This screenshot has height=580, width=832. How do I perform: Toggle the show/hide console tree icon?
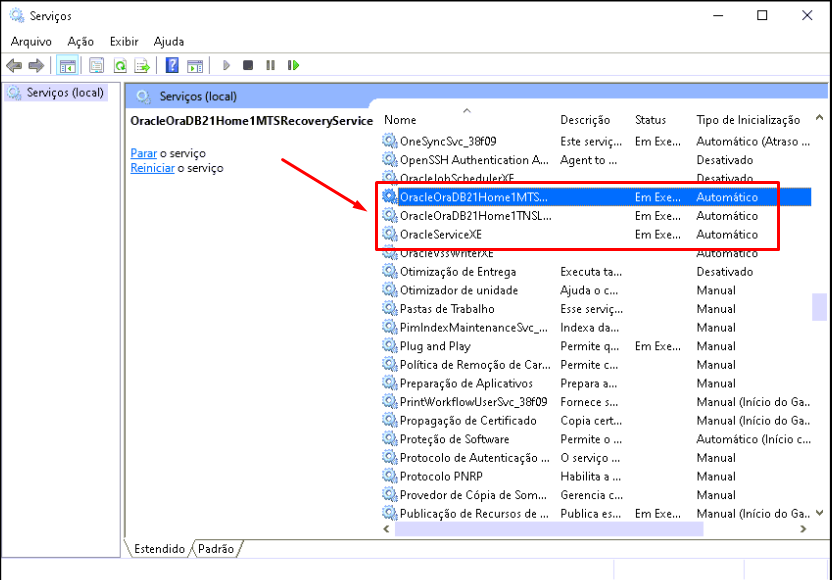pos(67,66)
